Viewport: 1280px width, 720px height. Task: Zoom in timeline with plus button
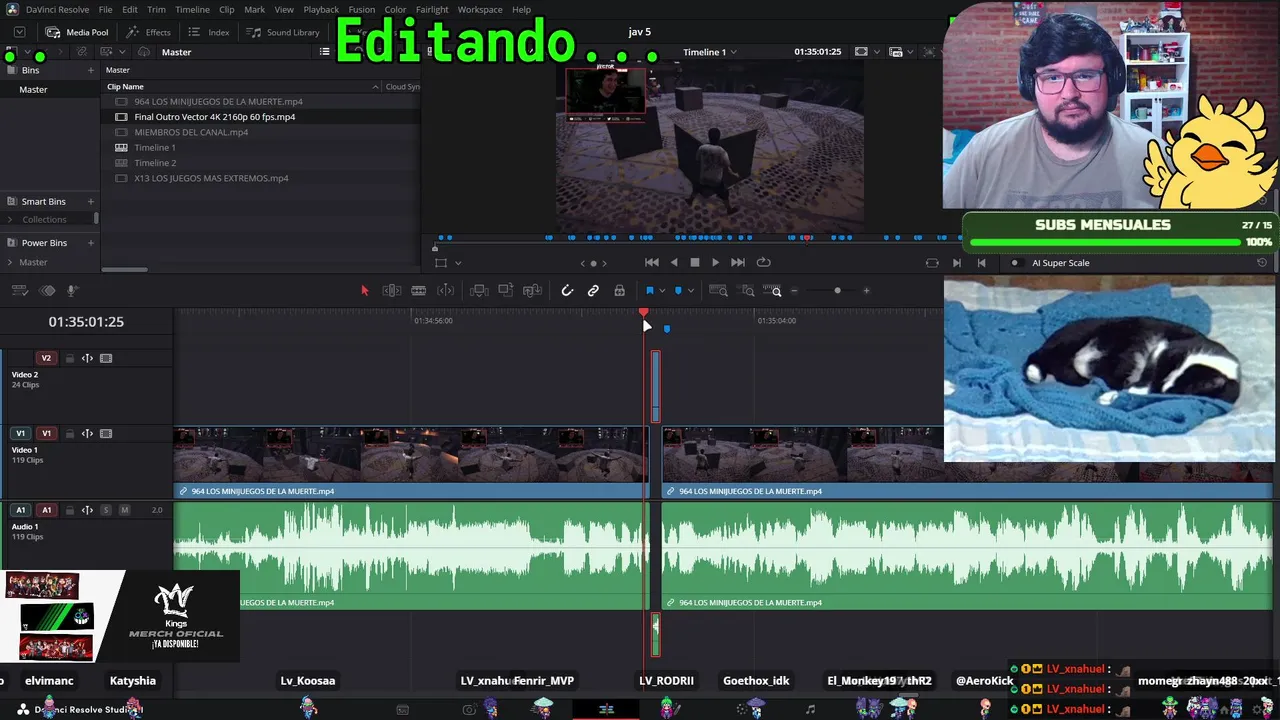(866, 291)
